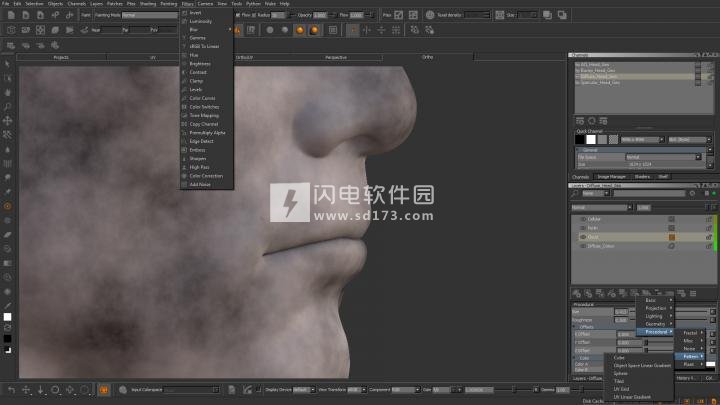This screenshot has height=405, width=720.
Task: Switch to the Image Manager tab
Action: tap(612, 177)
